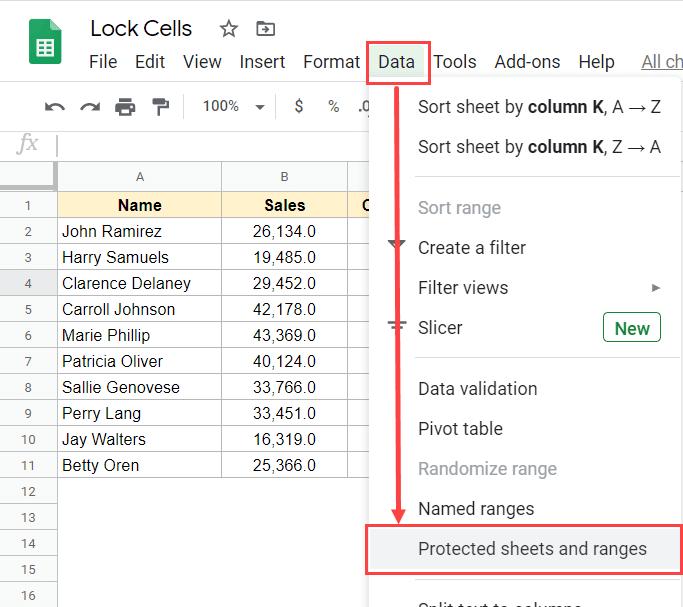Select Protected sheets and ranges

[525, 549]
